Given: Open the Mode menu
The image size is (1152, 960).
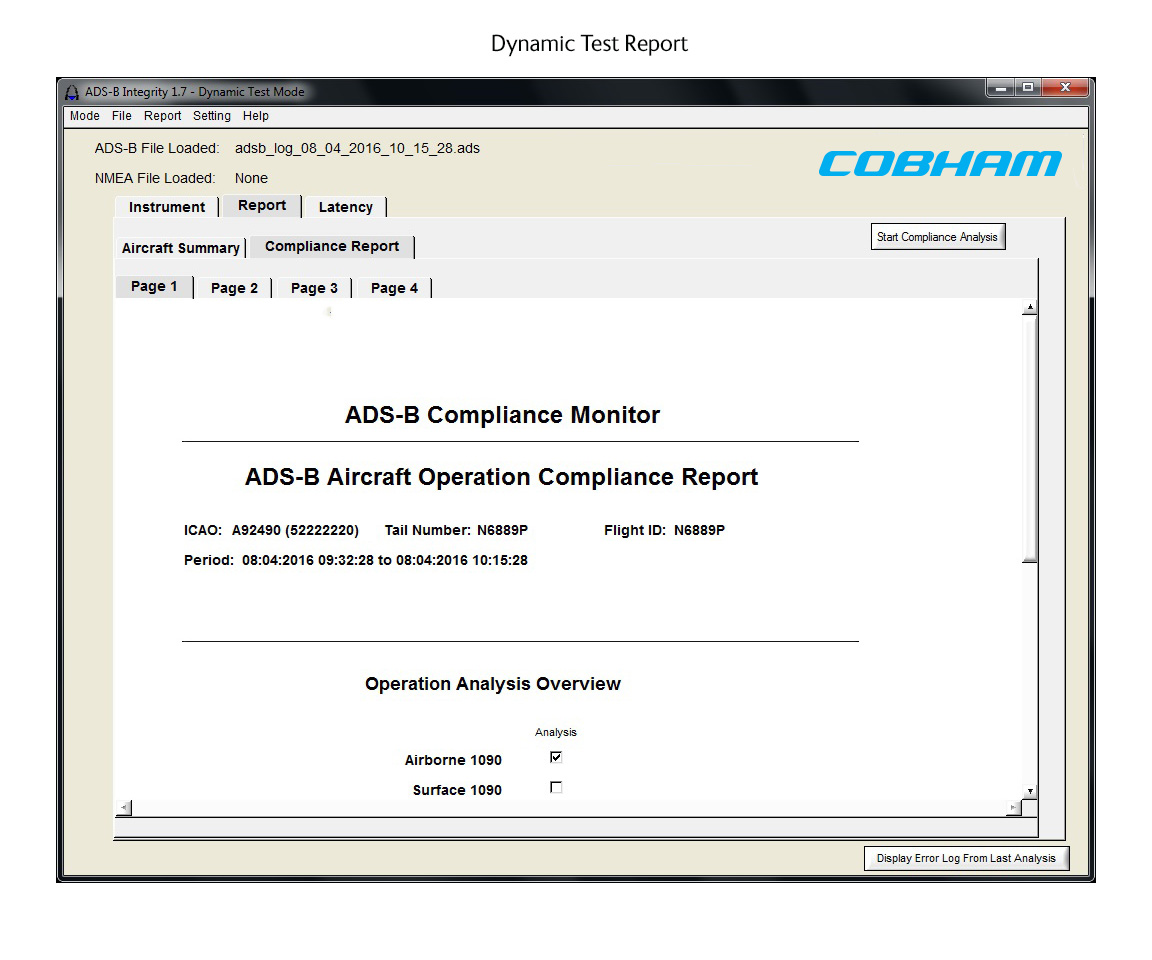Looking at the screenshot, I should click(x=84, y=116).
